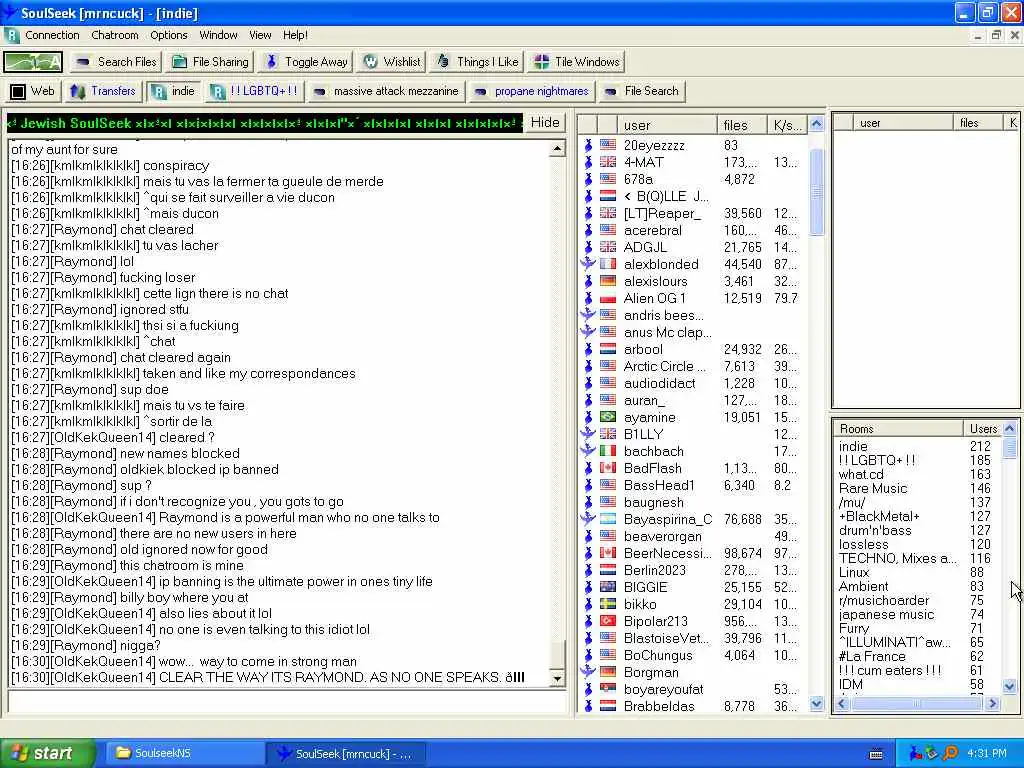Open the Connection menu
The width and height of the screenshot is (1024, 768).
click(x=52, y=35)
